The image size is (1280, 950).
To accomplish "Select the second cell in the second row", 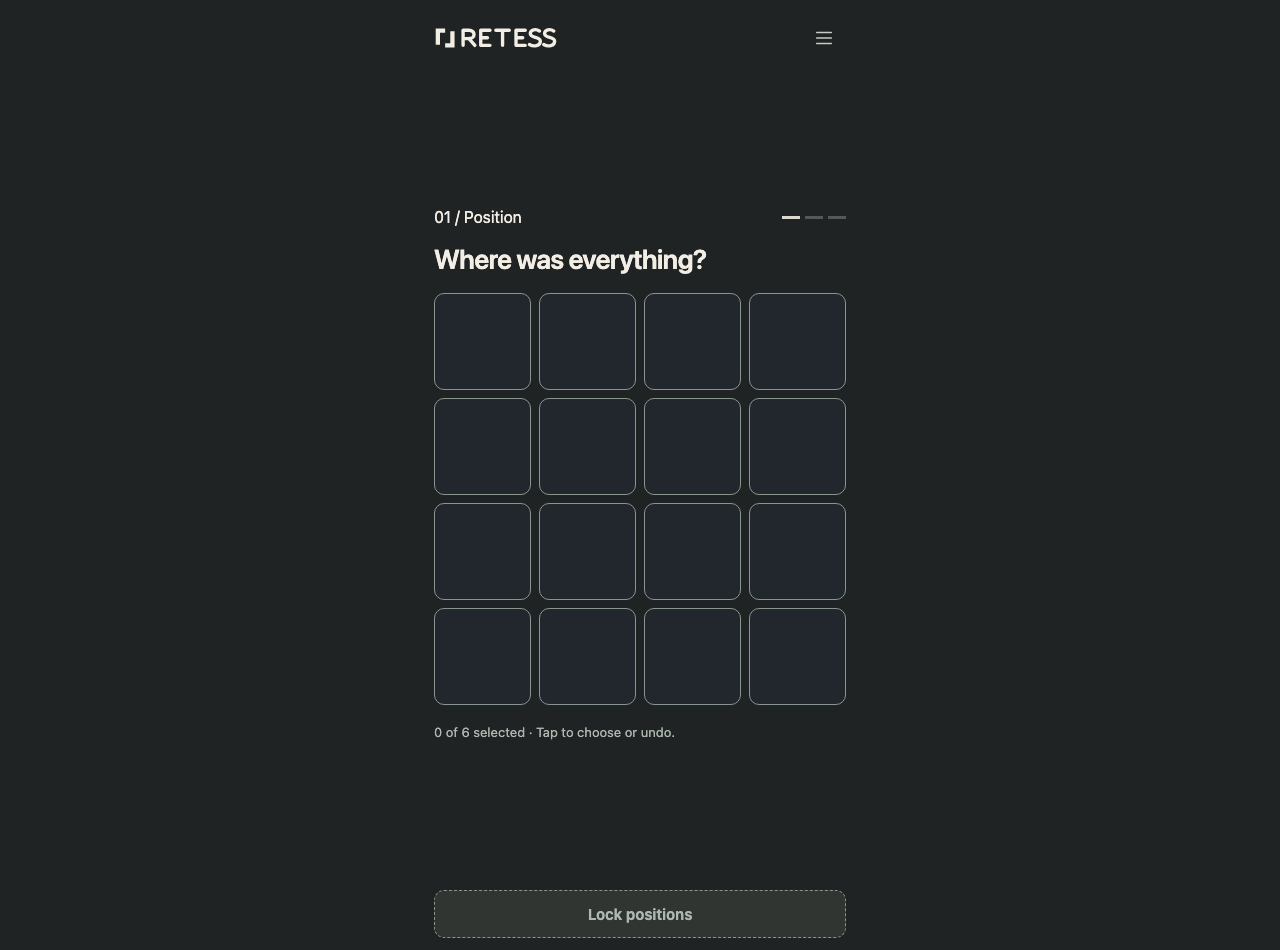I will (587, 446).
